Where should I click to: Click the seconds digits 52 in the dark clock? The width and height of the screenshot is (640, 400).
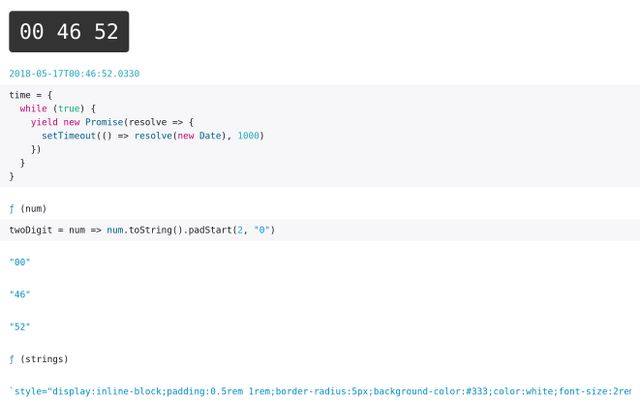click(x=106, y=32)
